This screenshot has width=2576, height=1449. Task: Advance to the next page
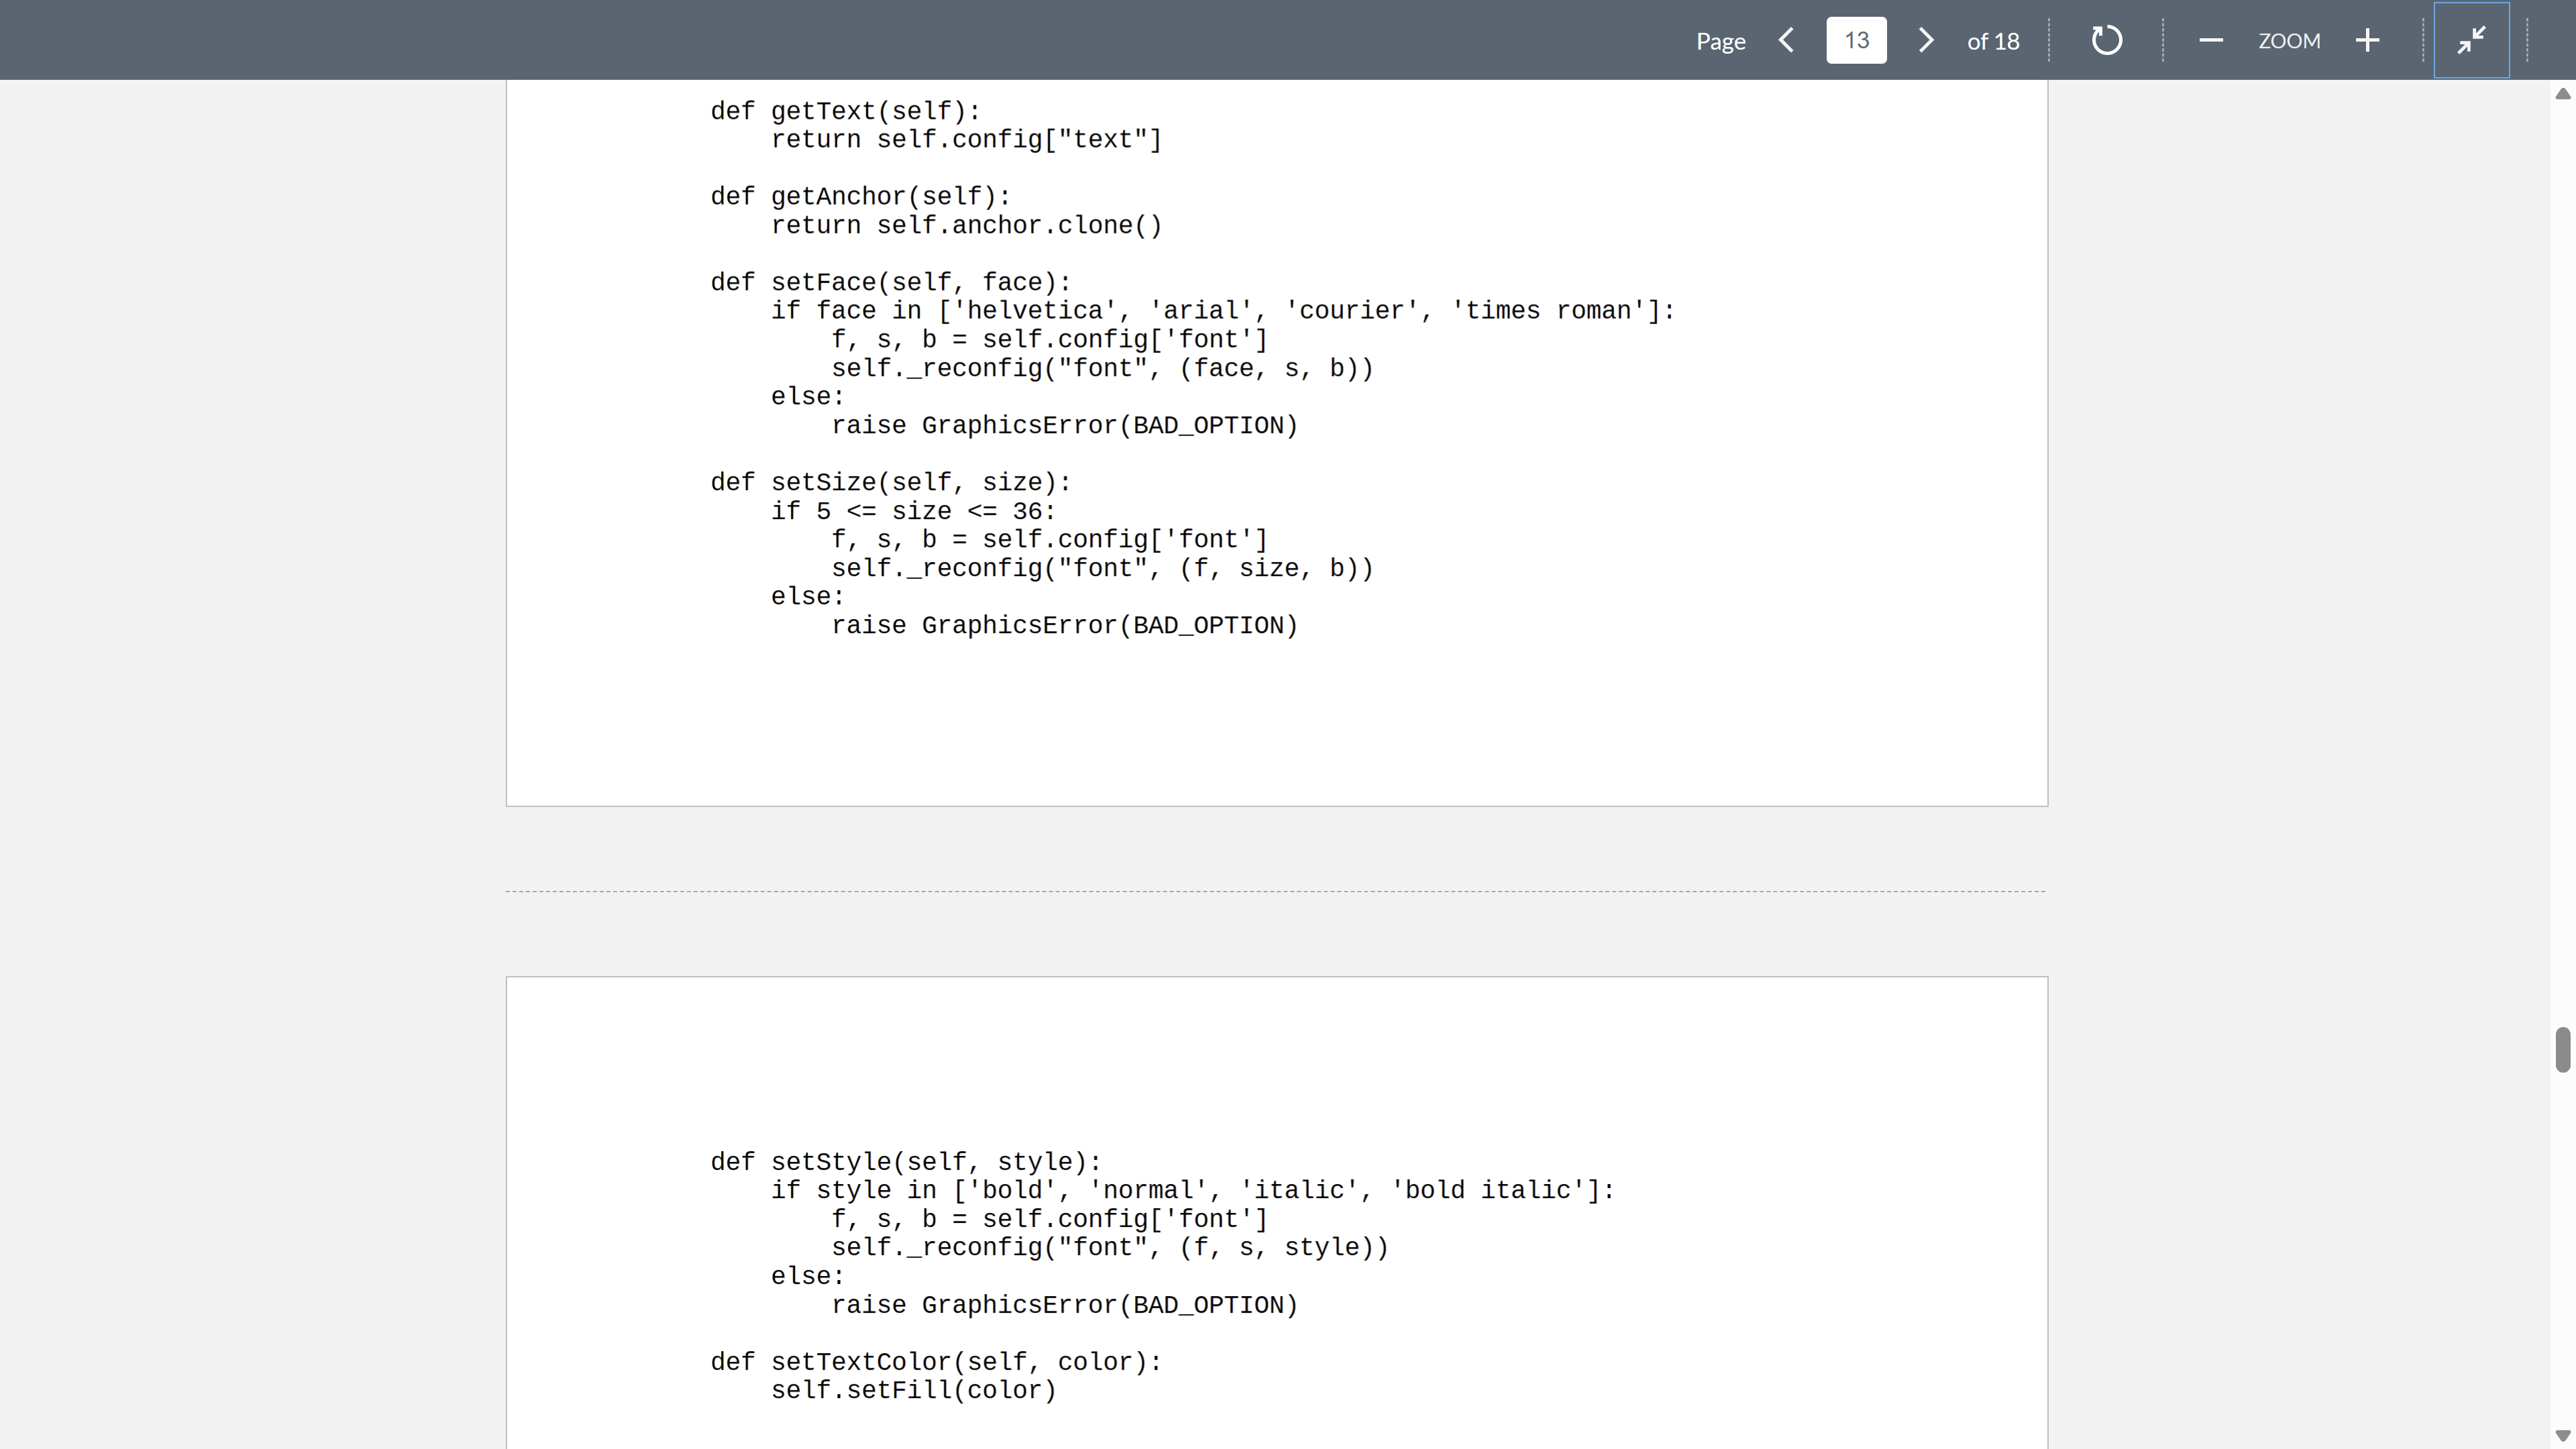pos(1926,40)
